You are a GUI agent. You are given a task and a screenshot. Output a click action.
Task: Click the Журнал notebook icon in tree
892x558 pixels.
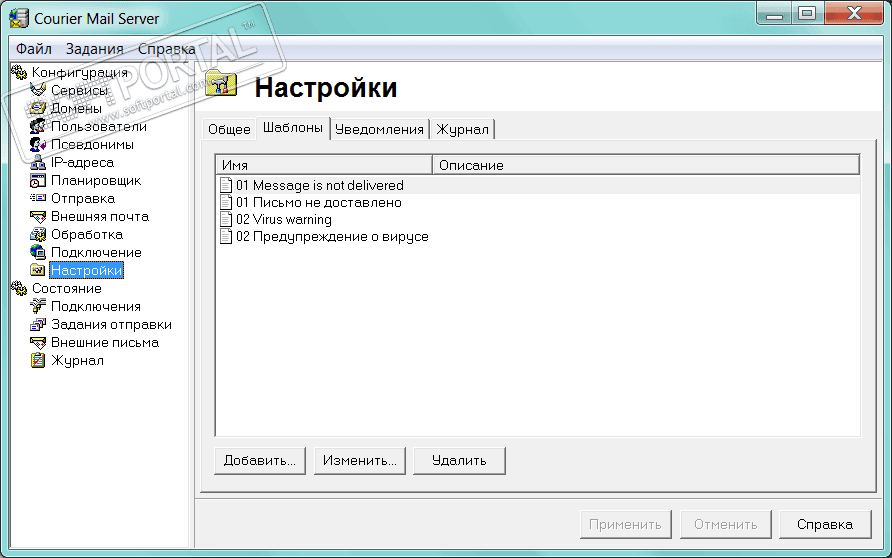click(x=38, y=360)
